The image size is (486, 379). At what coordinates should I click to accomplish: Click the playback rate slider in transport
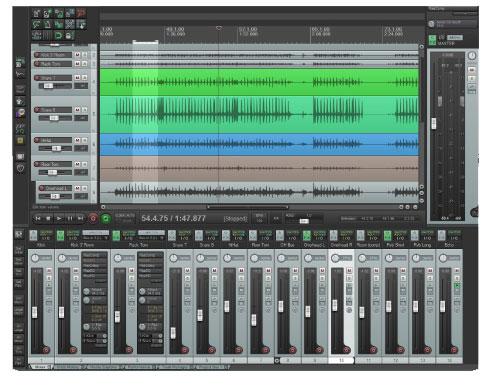pyautogui.click(x=304, y=221)
